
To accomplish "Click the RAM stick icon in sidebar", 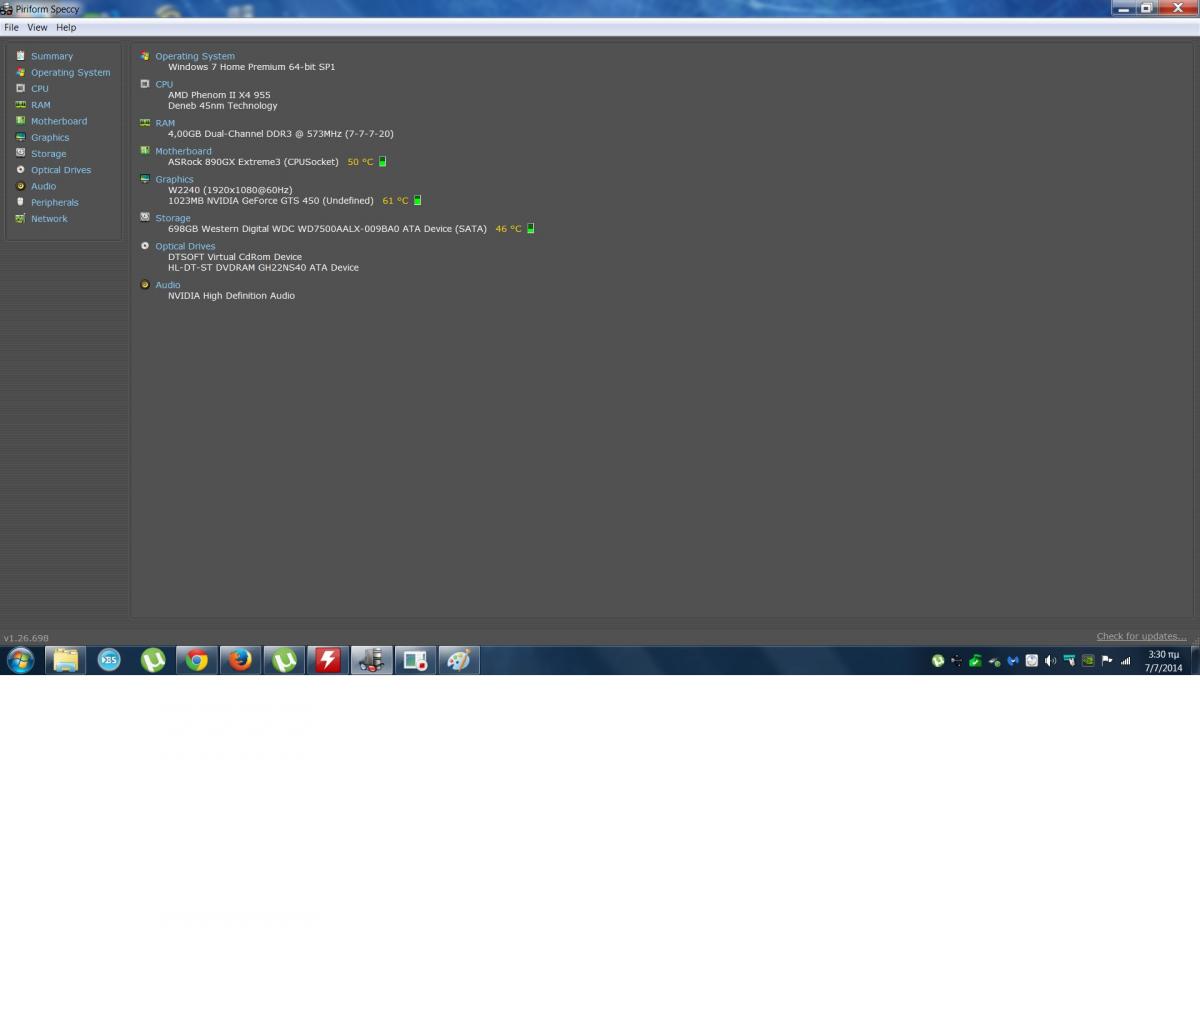I will coord(20,104).
